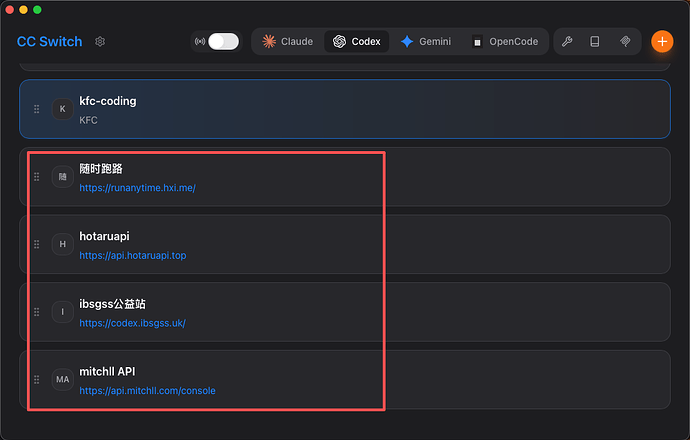The height and width of the screenshot is (440, 690).
Task: Select the ibsgss公益站 provider card
Action: 450,312
